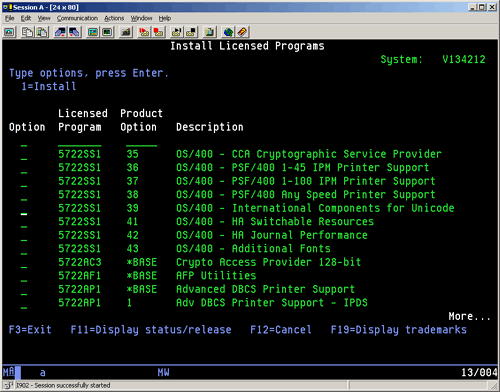Open the View menu

(x=44, y=18)
